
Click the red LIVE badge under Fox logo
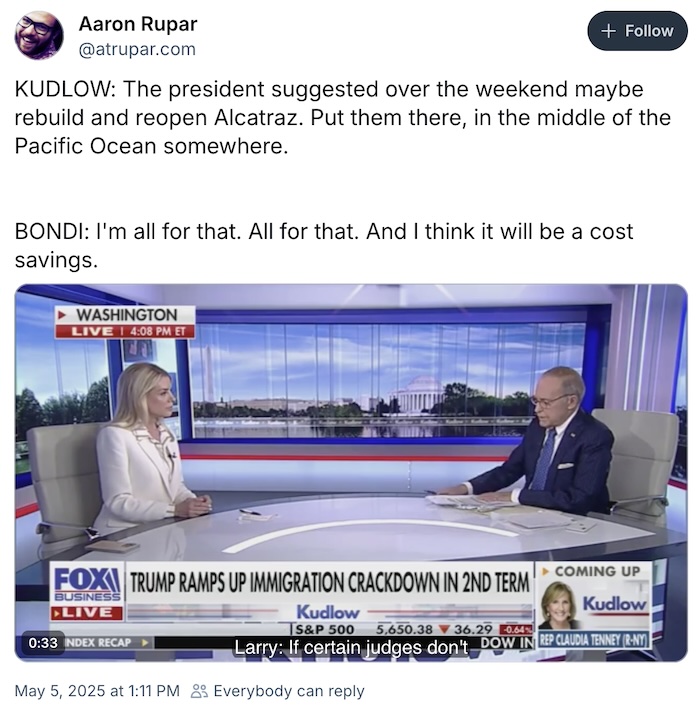tap(87, 613)
